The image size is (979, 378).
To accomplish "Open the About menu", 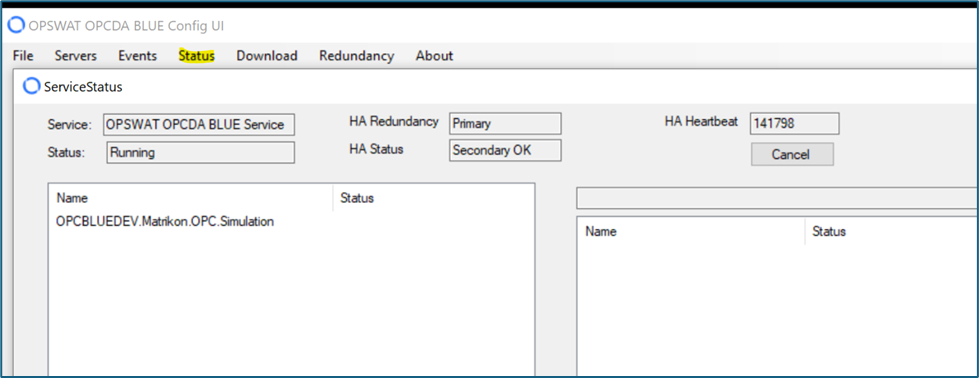I will point(434,56).
